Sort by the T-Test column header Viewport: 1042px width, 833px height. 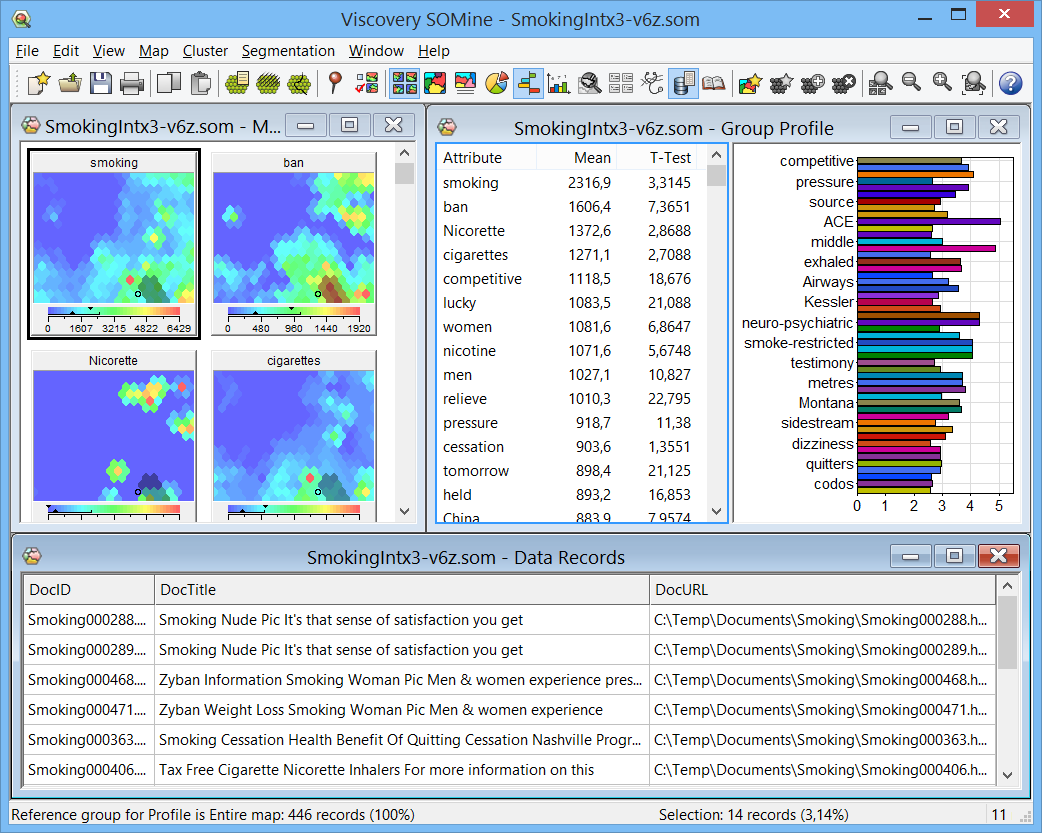(x=669, y=158)
